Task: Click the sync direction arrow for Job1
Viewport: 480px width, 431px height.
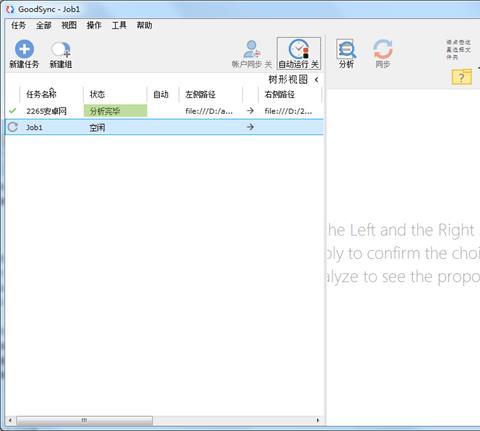Action: pyautogui.click(x=250, y=127)
